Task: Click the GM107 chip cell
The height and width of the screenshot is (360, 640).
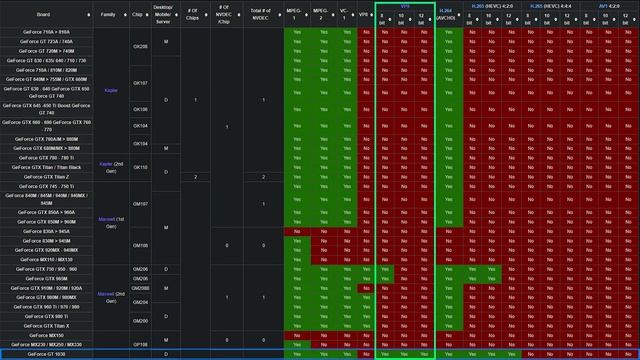Action: [140, 204]
